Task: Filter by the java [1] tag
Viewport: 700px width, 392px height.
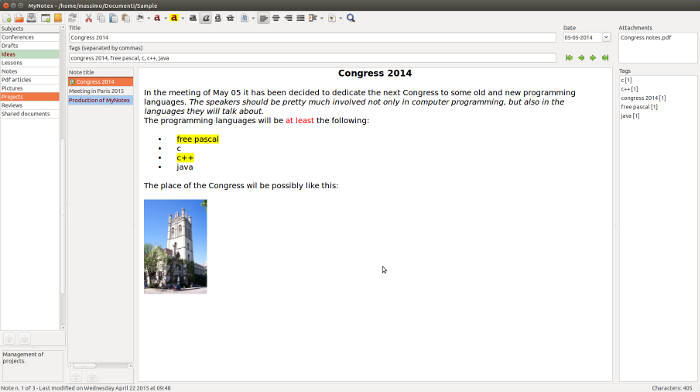Action: [x=630, y=116]
